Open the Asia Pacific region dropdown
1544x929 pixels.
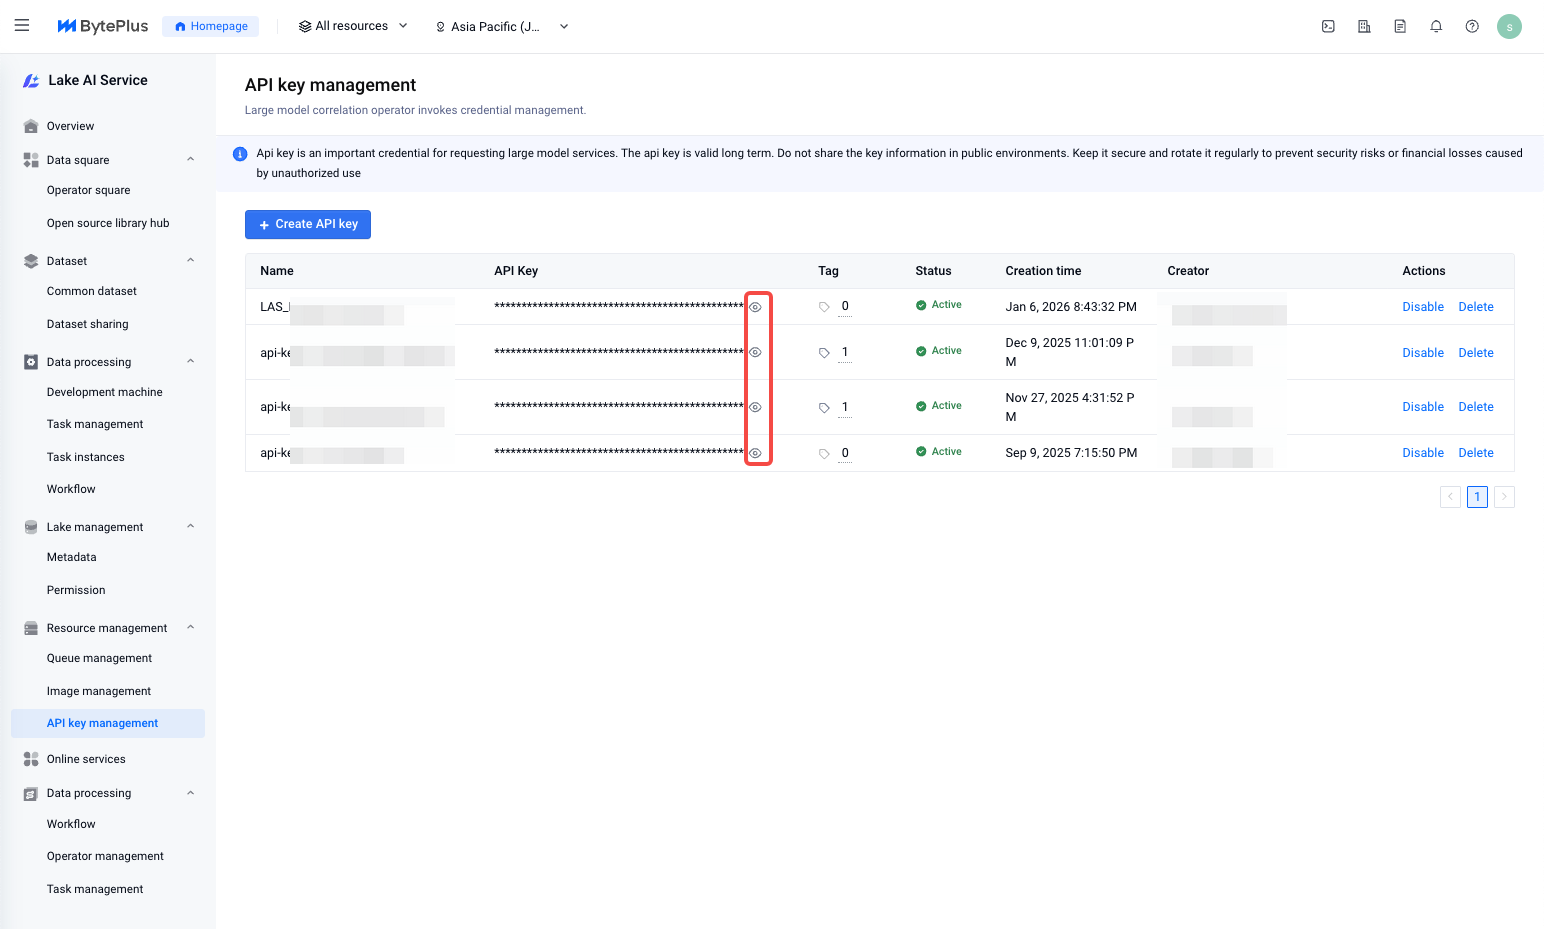[501, 27]
